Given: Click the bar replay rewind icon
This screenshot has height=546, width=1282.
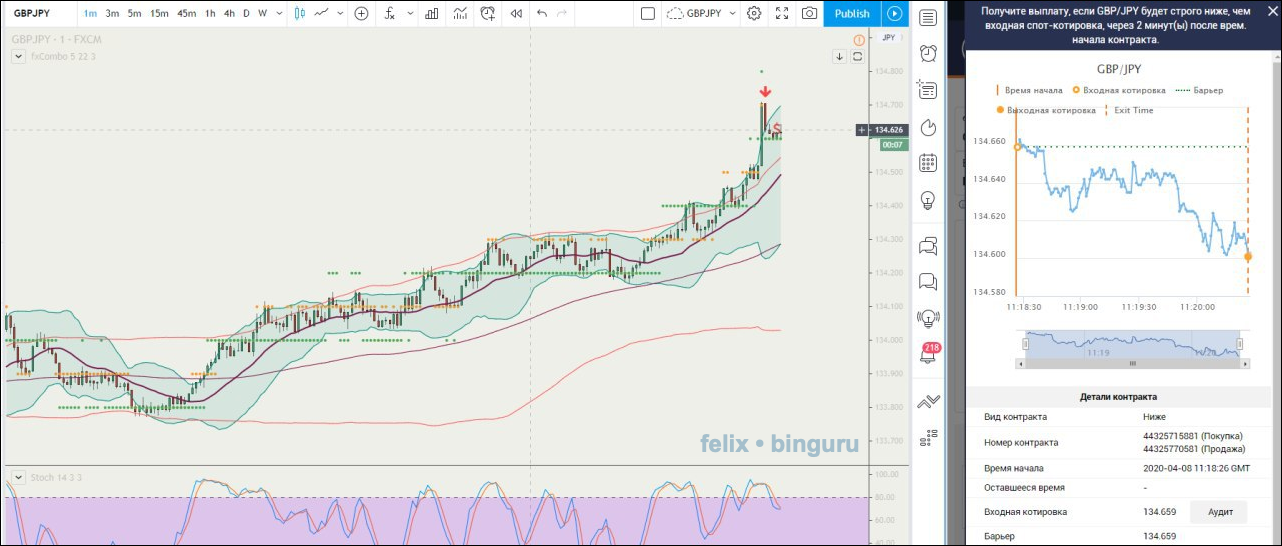Looking at the screenshot, I should [x=516, y=14].
